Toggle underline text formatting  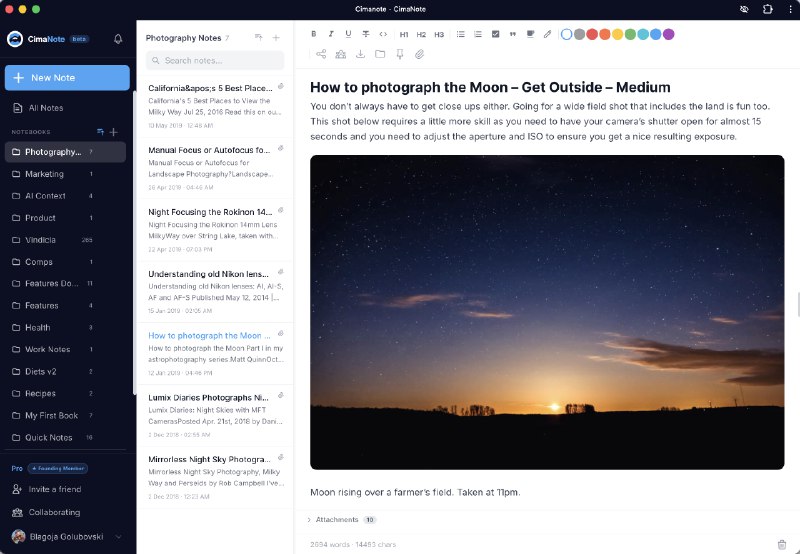348,34
